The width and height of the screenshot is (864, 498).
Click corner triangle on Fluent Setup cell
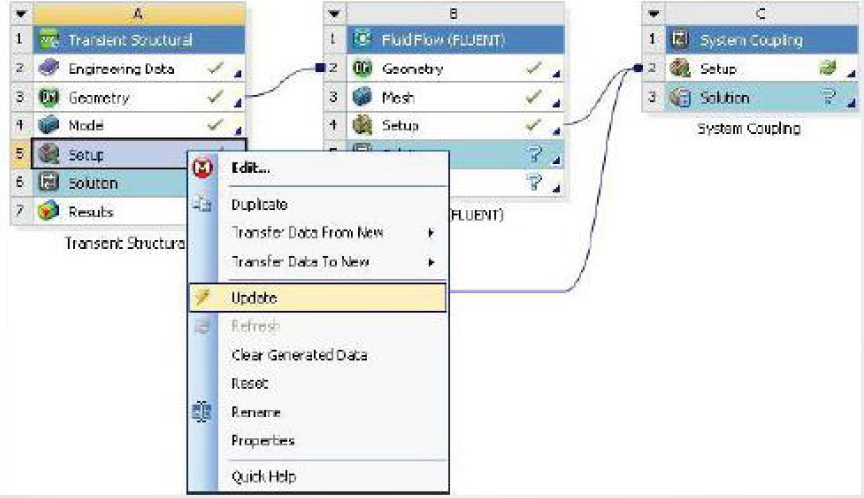557,131
